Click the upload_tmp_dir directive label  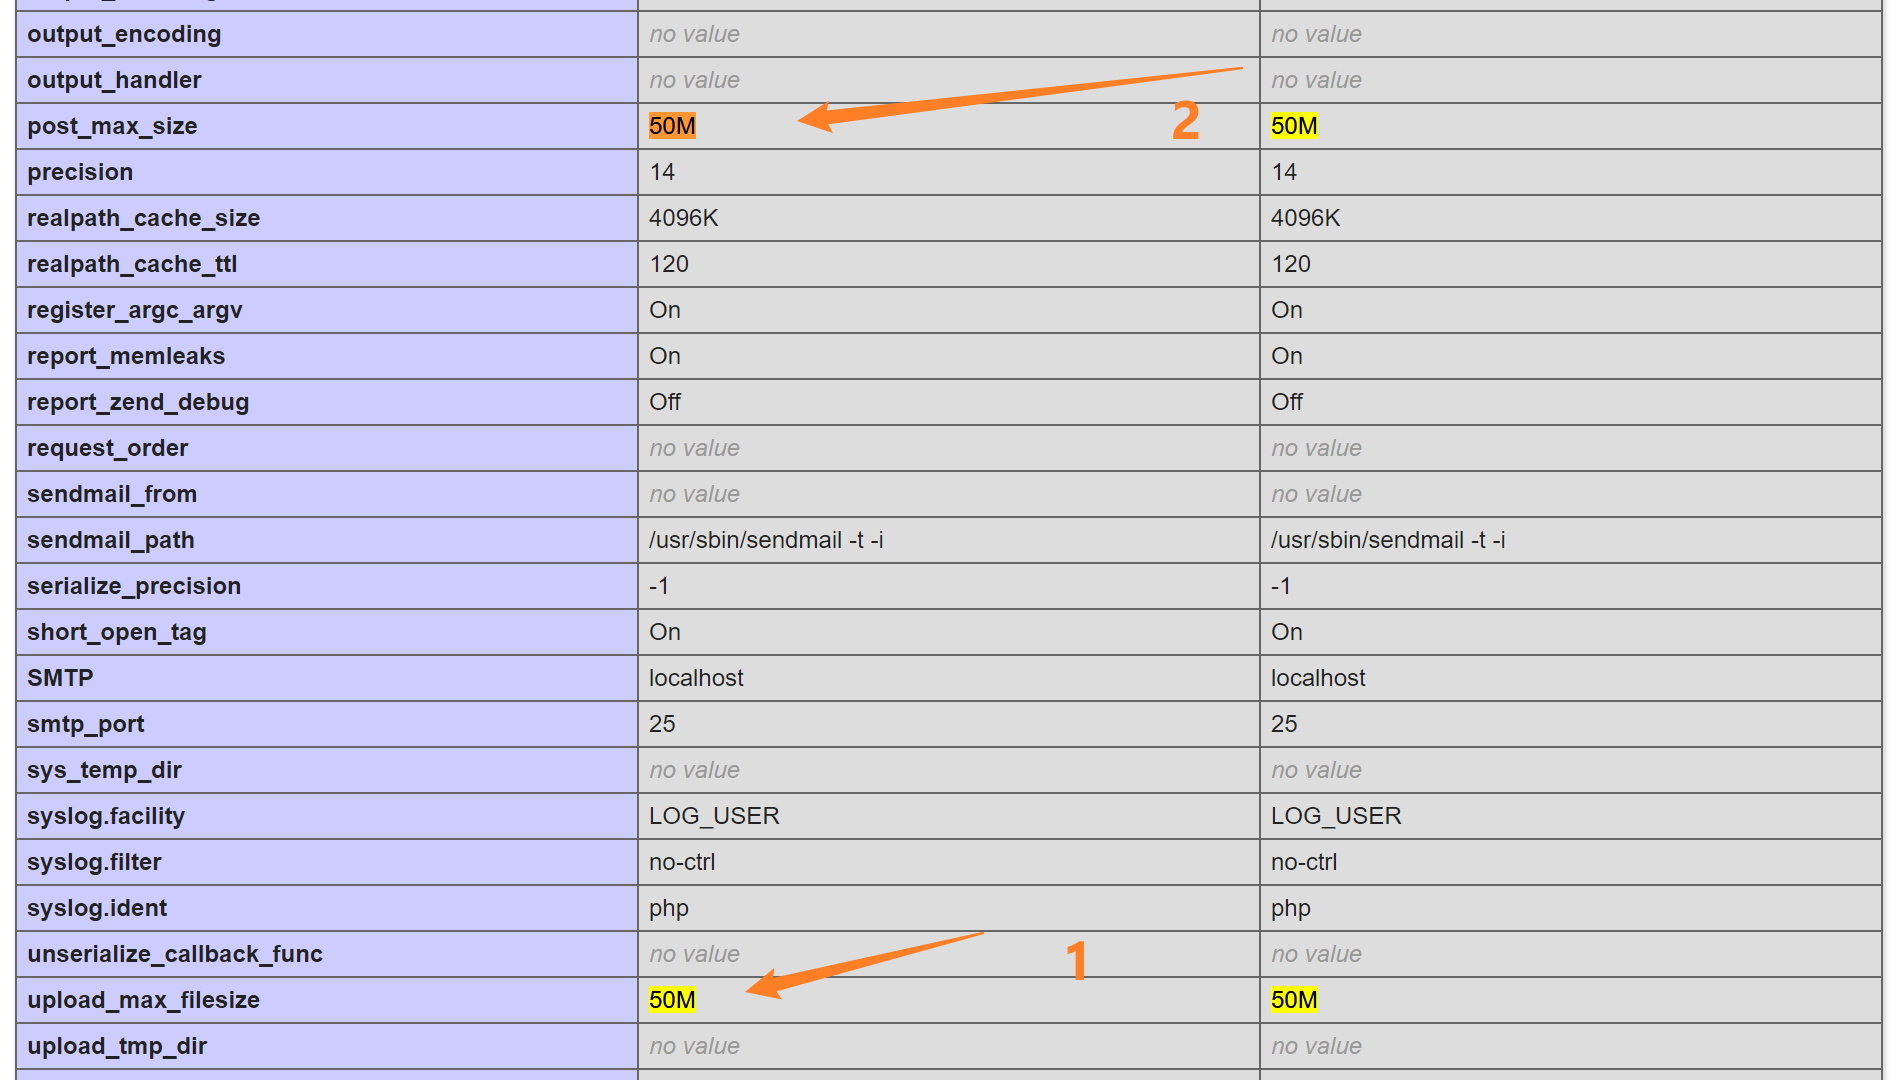(117, 1046)
